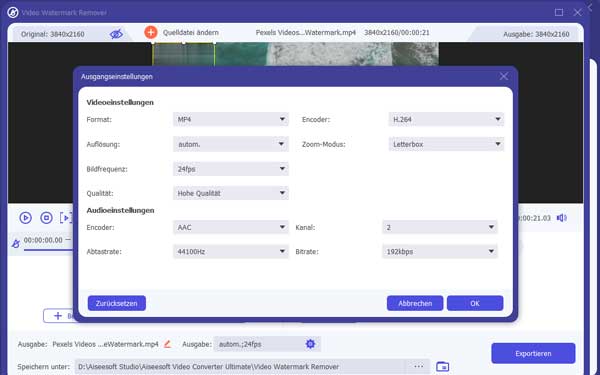
Task: Click the Videoeinstellungen heading
Action: [x=120, y=102]
